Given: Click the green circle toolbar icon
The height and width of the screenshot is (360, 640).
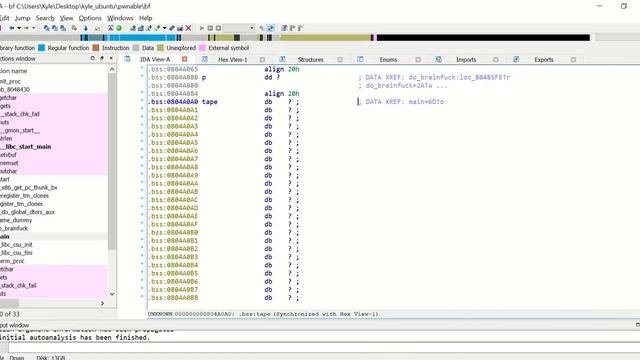Looking at the screenshot, I should click(x=119, y=28).
